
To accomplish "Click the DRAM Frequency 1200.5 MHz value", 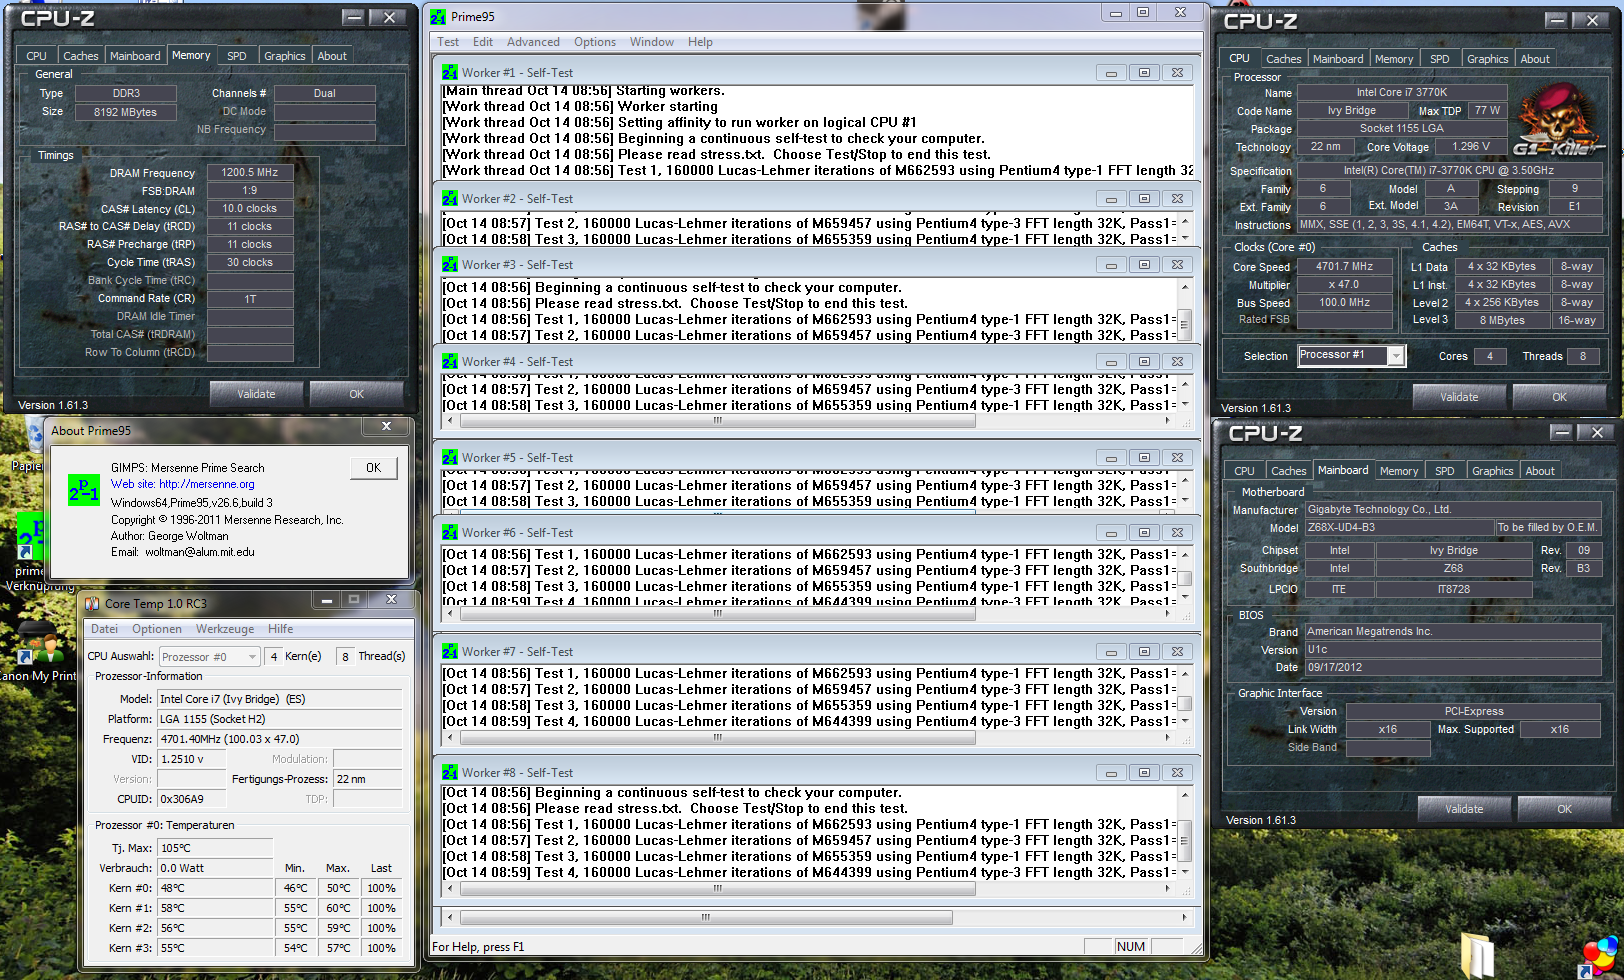I will 250,173.
